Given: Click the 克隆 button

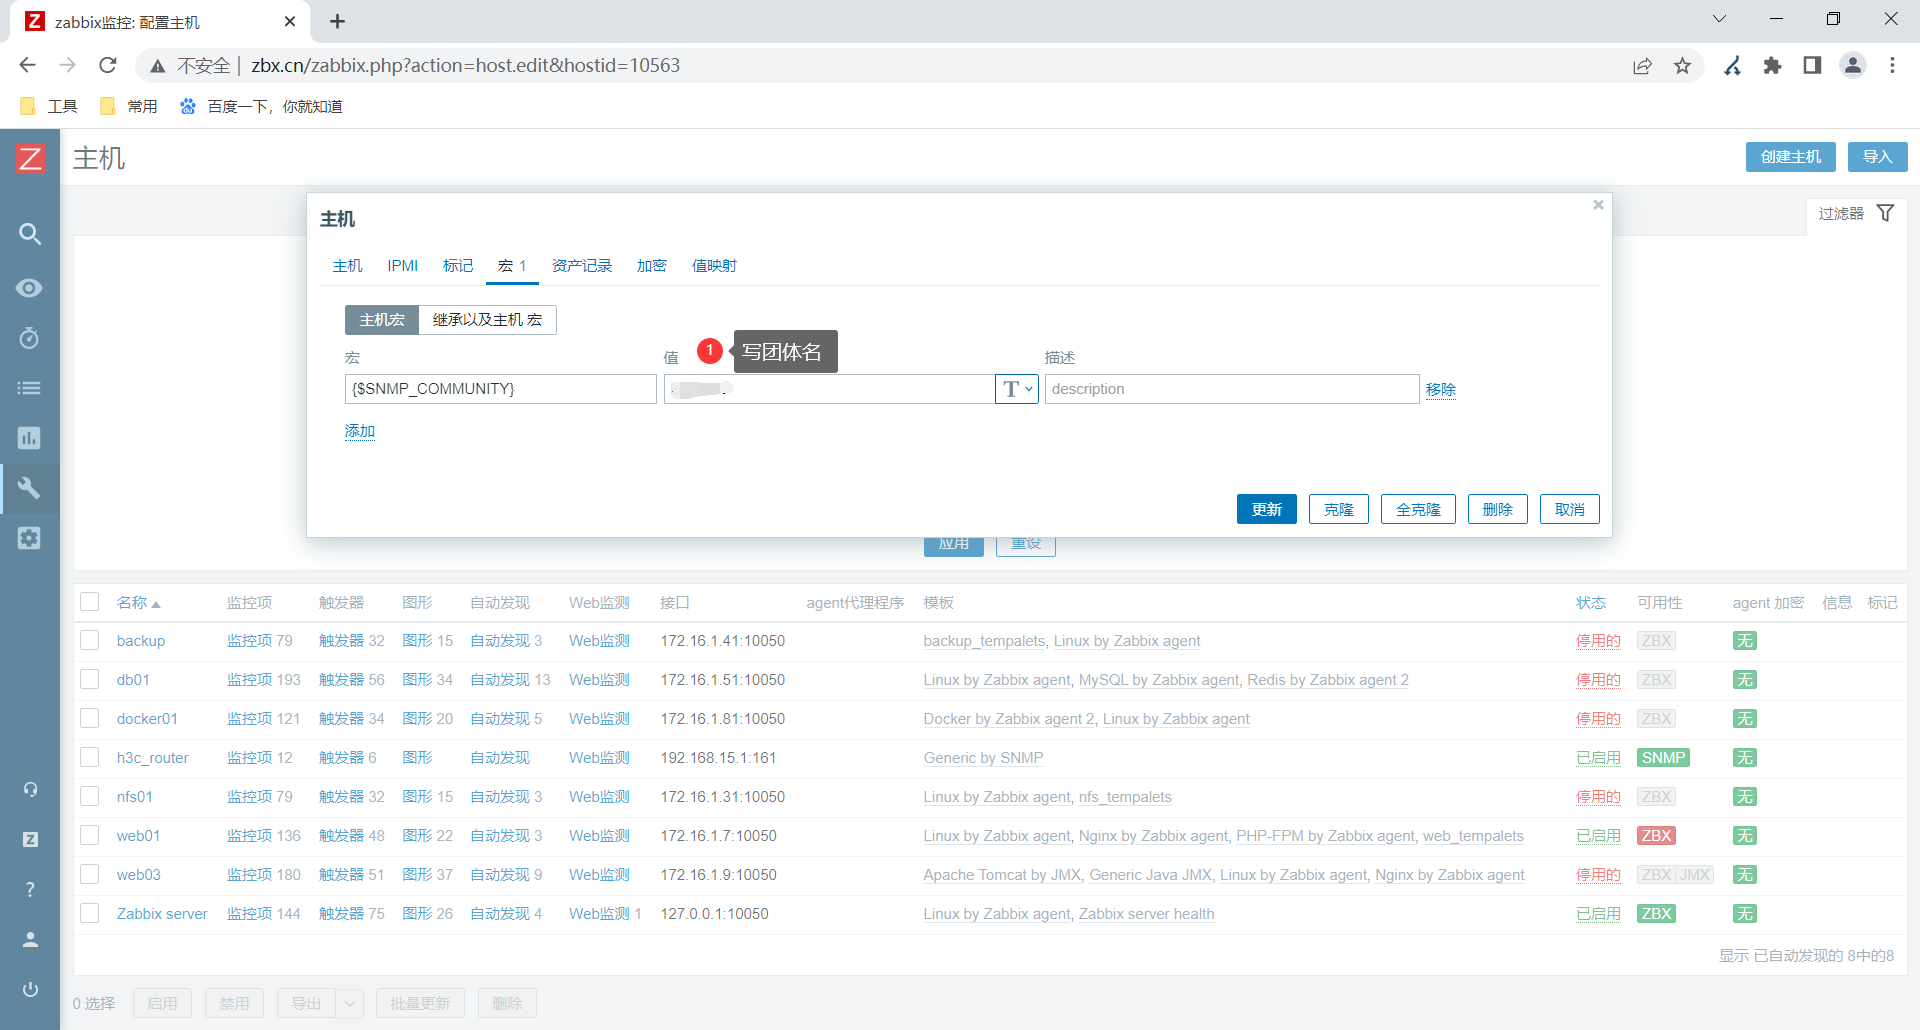Looking at the screenshot, I should [x=1339, y=509].
